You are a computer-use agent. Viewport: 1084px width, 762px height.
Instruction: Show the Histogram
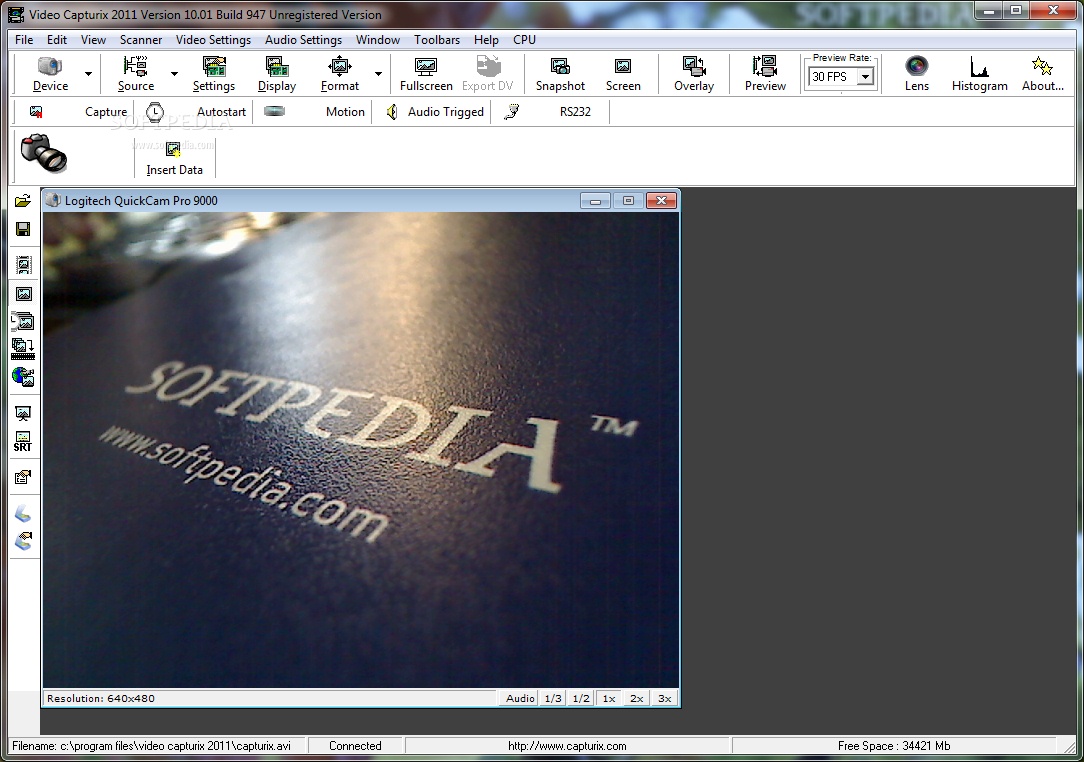point(979,74)
